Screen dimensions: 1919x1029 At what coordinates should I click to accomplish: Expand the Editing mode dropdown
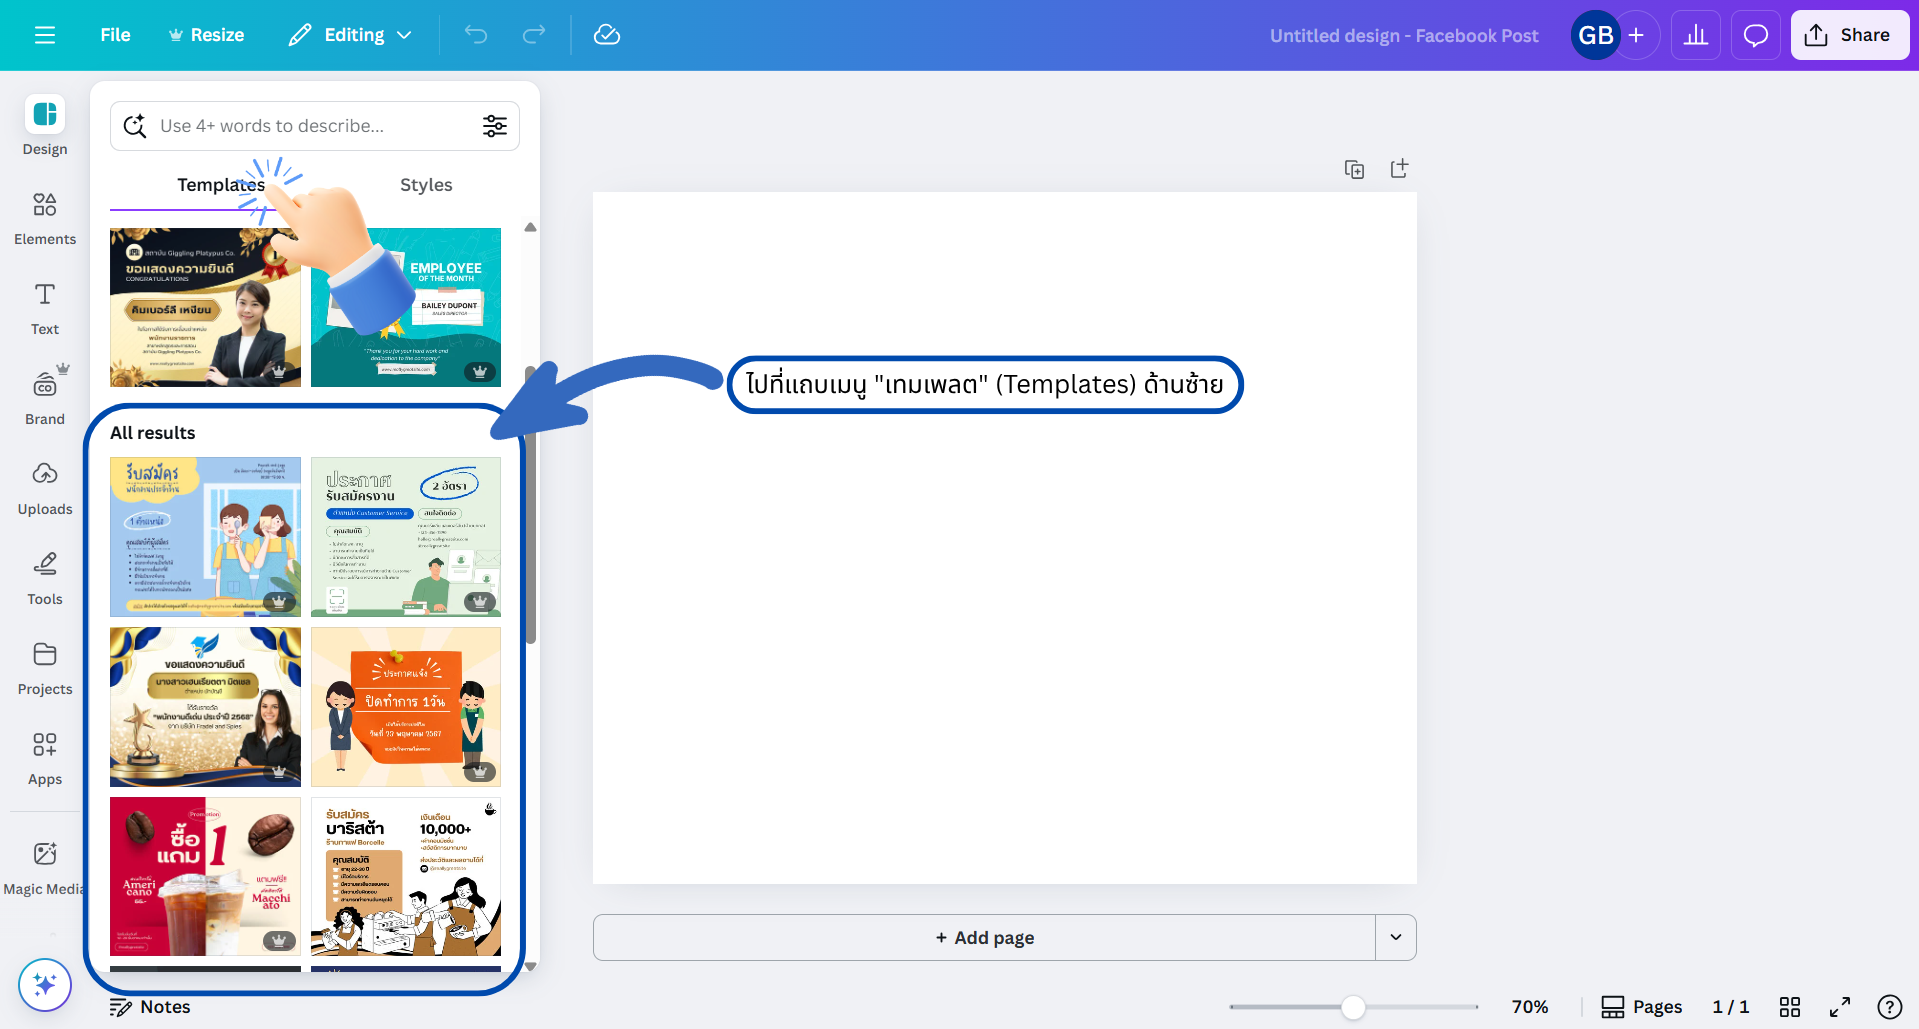(351, 35)
